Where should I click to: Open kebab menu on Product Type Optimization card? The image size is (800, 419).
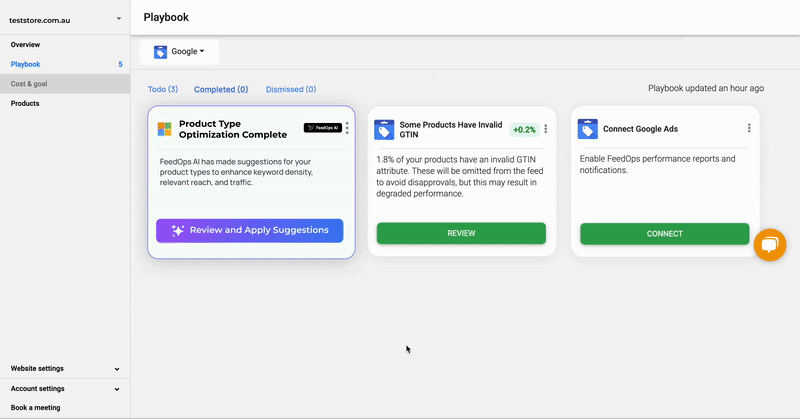(x=347, y=128)
